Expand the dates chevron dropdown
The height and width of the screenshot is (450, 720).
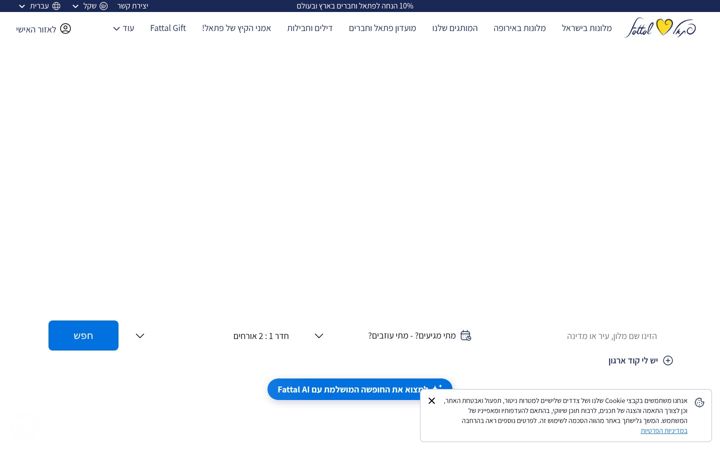click(319, 336)
